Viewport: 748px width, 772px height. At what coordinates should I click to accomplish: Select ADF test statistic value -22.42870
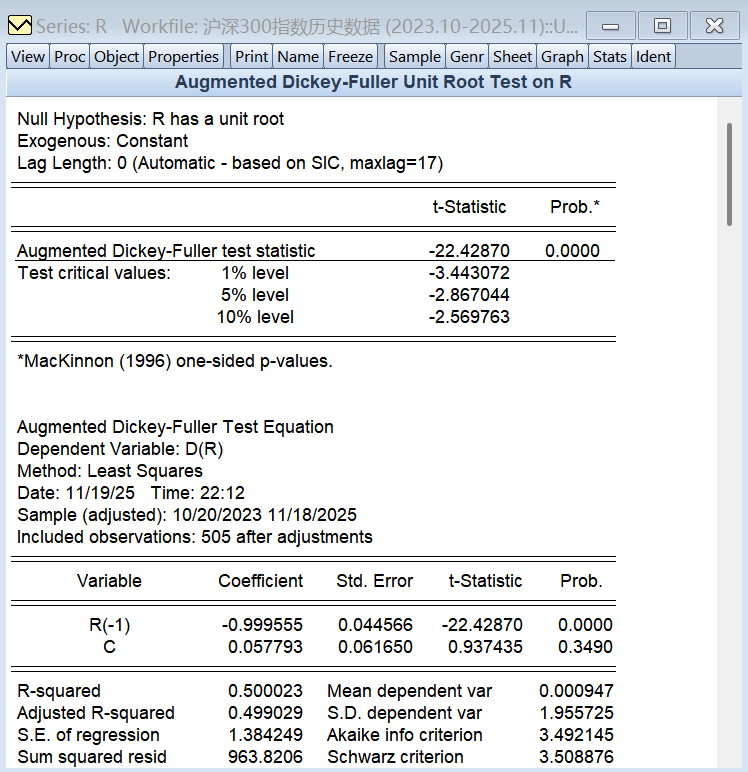[x=469, y=251]
